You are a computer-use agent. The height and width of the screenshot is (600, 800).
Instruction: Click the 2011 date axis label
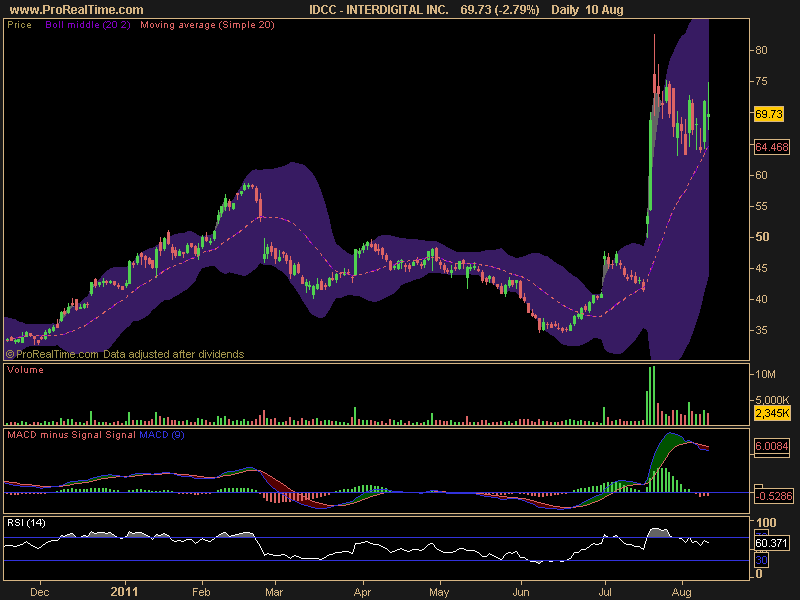click(124, 592)
